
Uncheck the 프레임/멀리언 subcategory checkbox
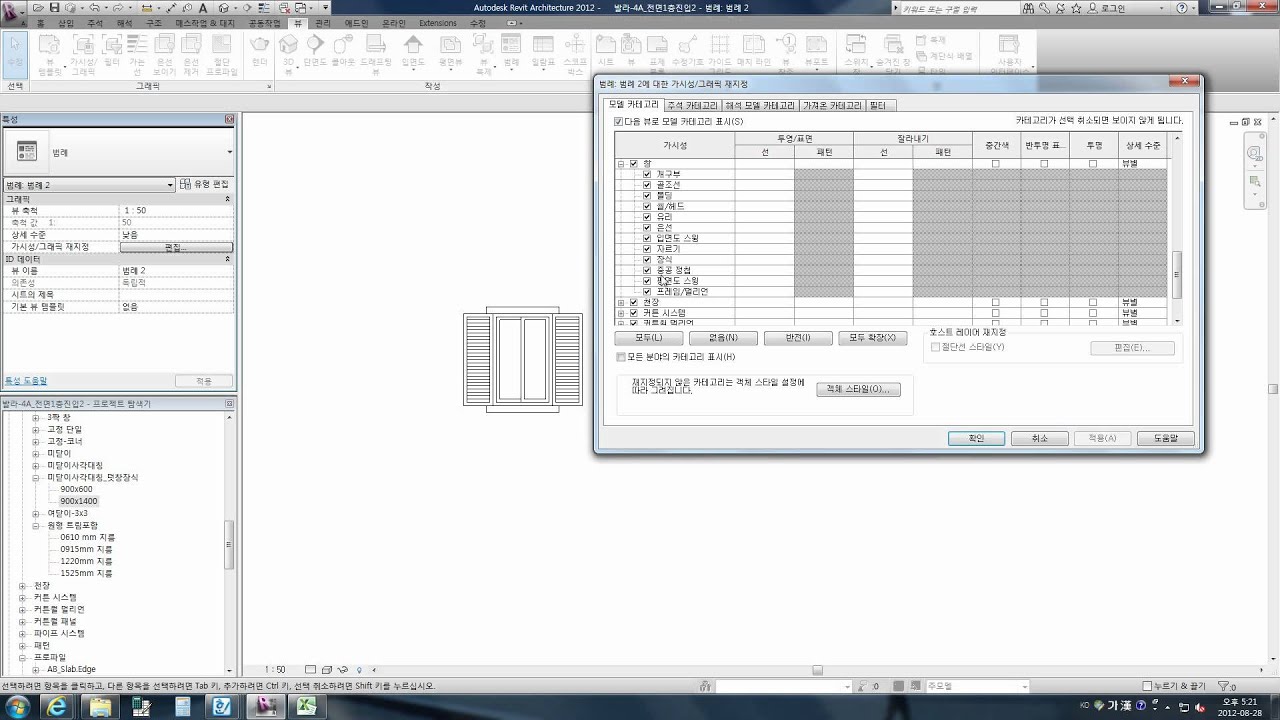pos(647,292)
